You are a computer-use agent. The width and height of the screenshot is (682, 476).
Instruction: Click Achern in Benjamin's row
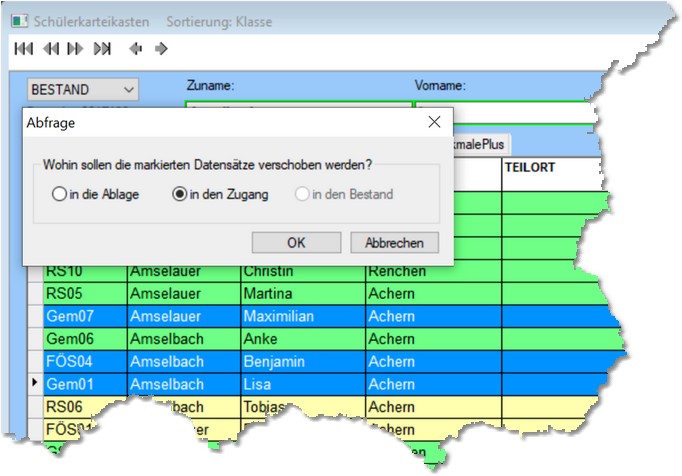click(434, 362)
